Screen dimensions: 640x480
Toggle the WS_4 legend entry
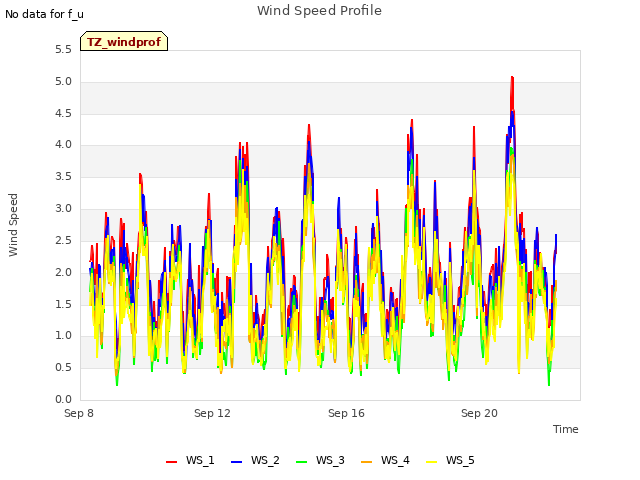coord(385,460)
